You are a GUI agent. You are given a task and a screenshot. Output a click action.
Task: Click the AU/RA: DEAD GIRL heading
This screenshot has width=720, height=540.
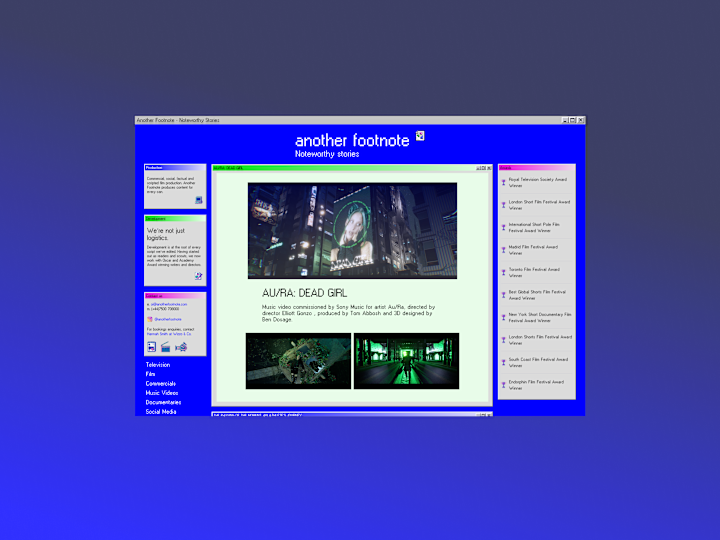pyautogui.click(x=304, y=293)
